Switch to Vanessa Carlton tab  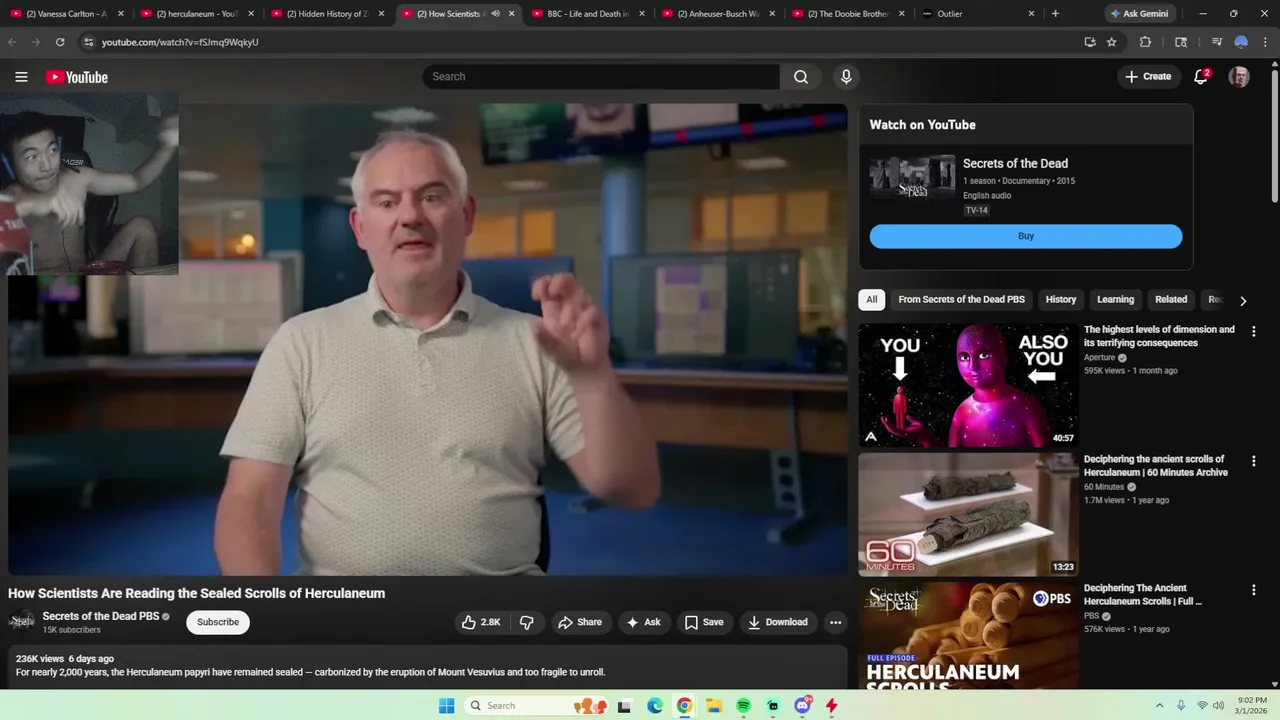(x=66, y=14)
